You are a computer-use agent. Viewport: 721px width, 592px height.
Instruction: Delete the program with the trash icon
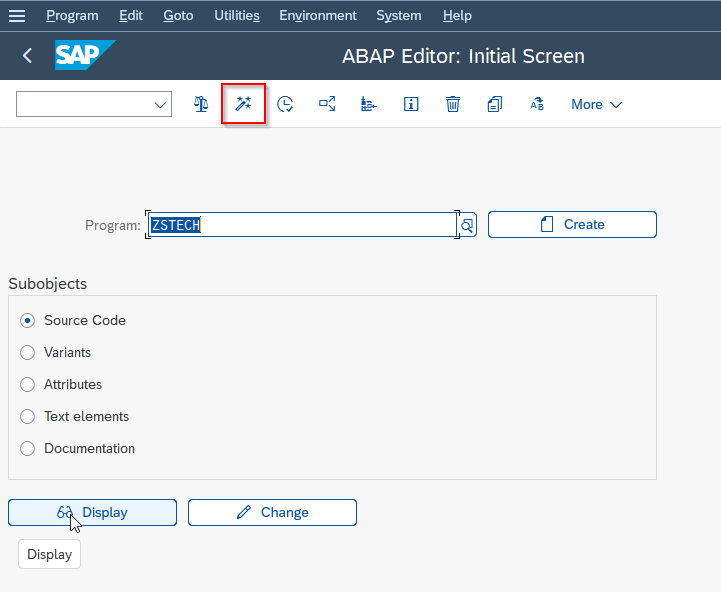pyautogui.click(x=453, y=104)
